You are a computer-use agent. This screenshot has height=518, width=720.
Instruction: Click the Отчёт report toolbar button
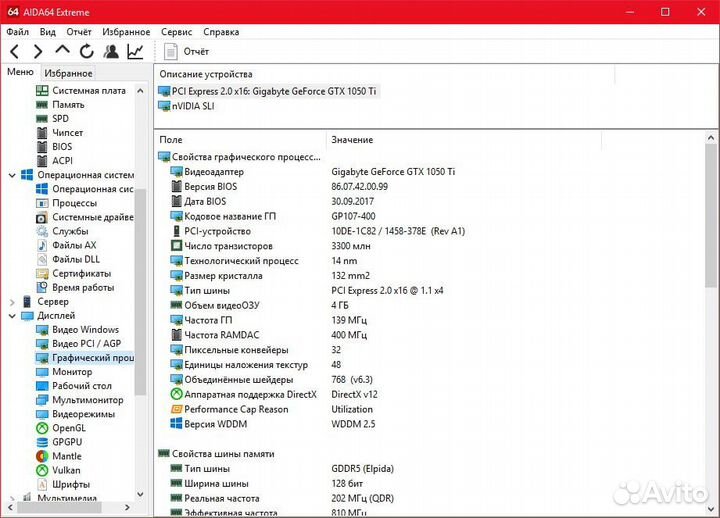186,51
